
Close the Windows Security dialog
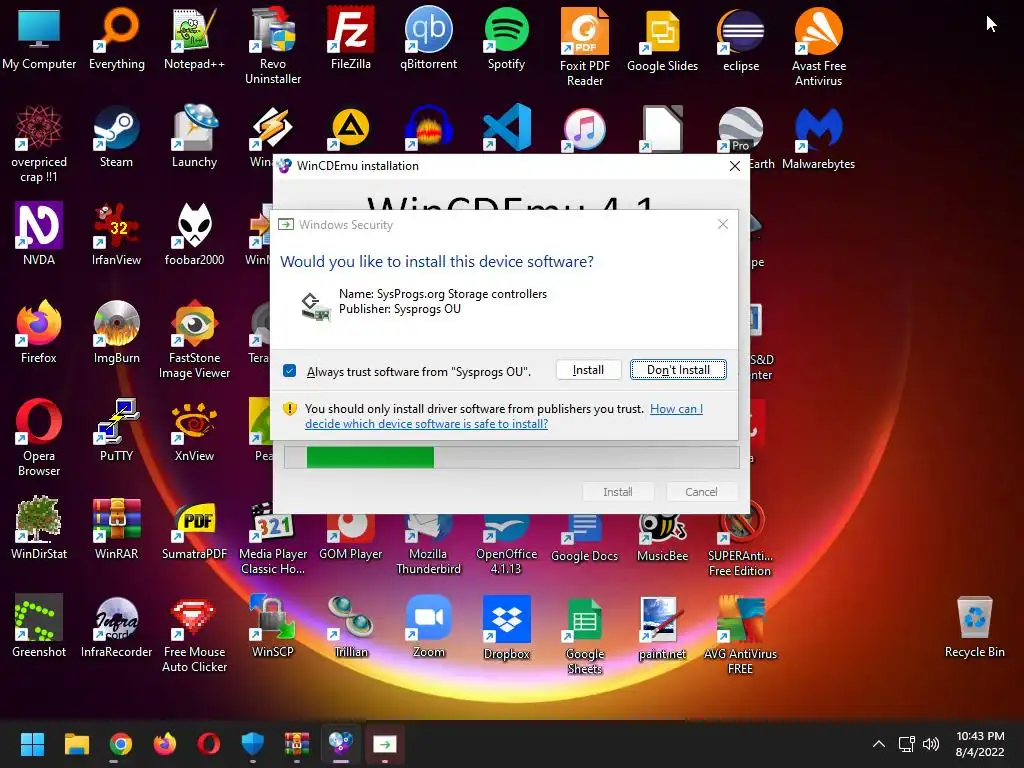[x=722, y=224]
